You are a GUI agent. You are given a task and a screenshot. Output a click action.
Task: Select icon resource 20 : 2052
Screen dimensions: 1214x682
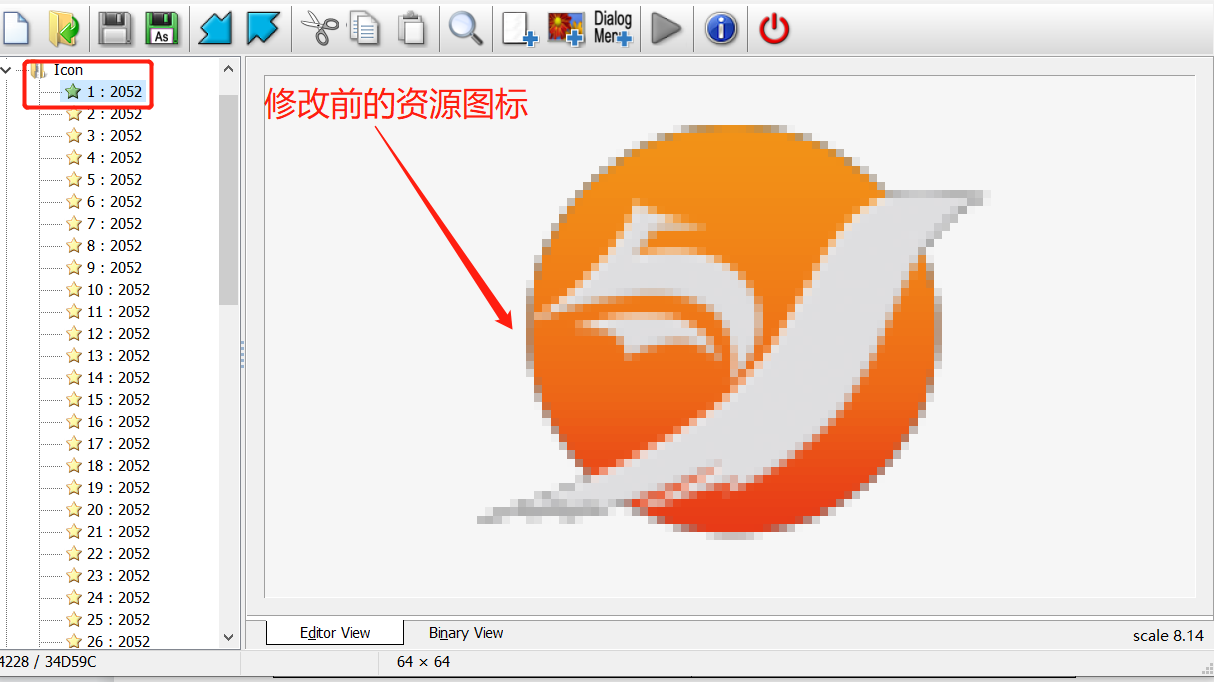[x=117, y=510]
